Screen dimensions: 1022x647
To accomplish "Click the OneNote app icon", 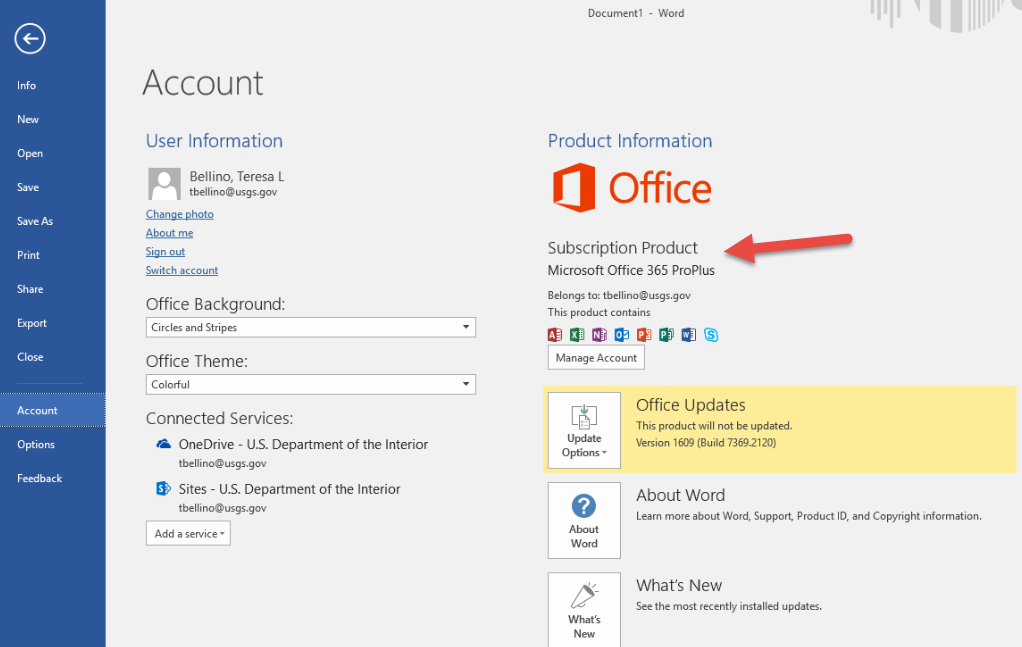I will pyautogui.click(x=599, y=335).
